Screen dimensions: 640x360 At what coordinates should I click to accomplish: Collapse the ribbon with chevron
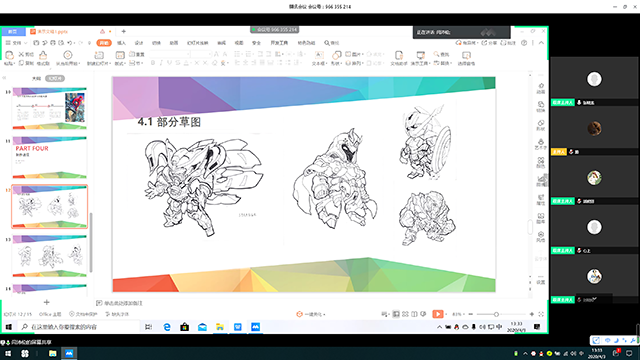point(541,43)
